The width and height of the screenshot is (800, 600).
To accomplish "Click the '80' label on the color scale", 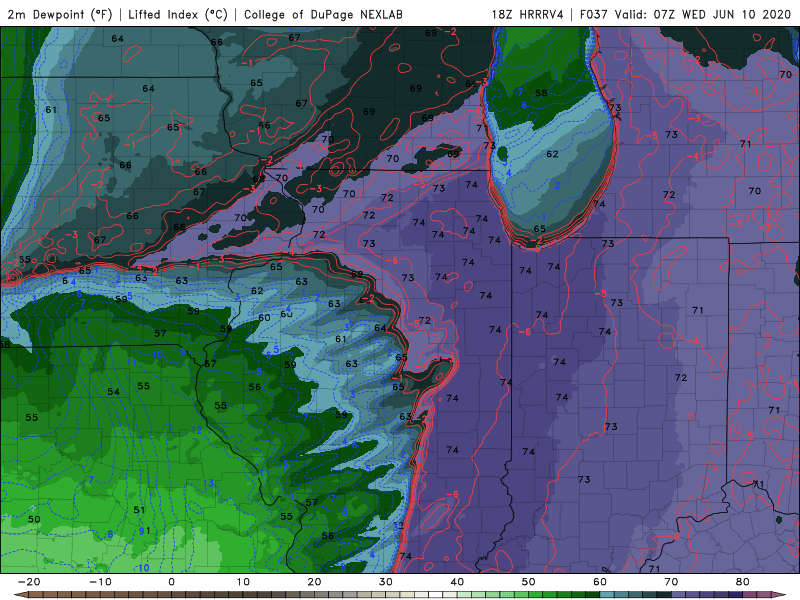I will [x=743, y=582].
